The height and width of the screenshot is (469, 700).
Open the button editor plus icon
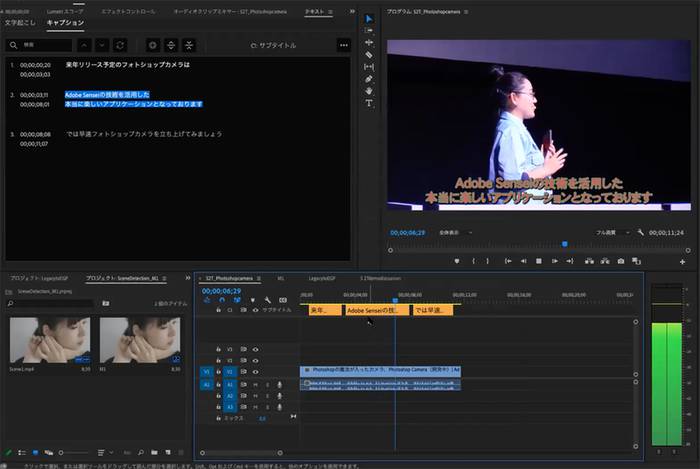click(682, 262)
